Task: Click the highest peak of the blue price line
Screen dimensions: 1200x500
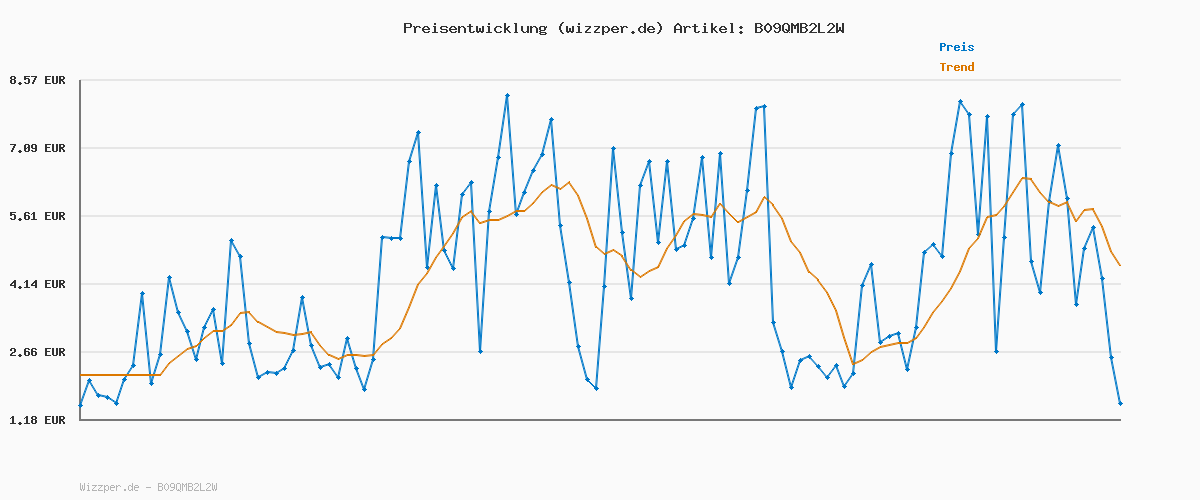Action: [x=507, y=96]
